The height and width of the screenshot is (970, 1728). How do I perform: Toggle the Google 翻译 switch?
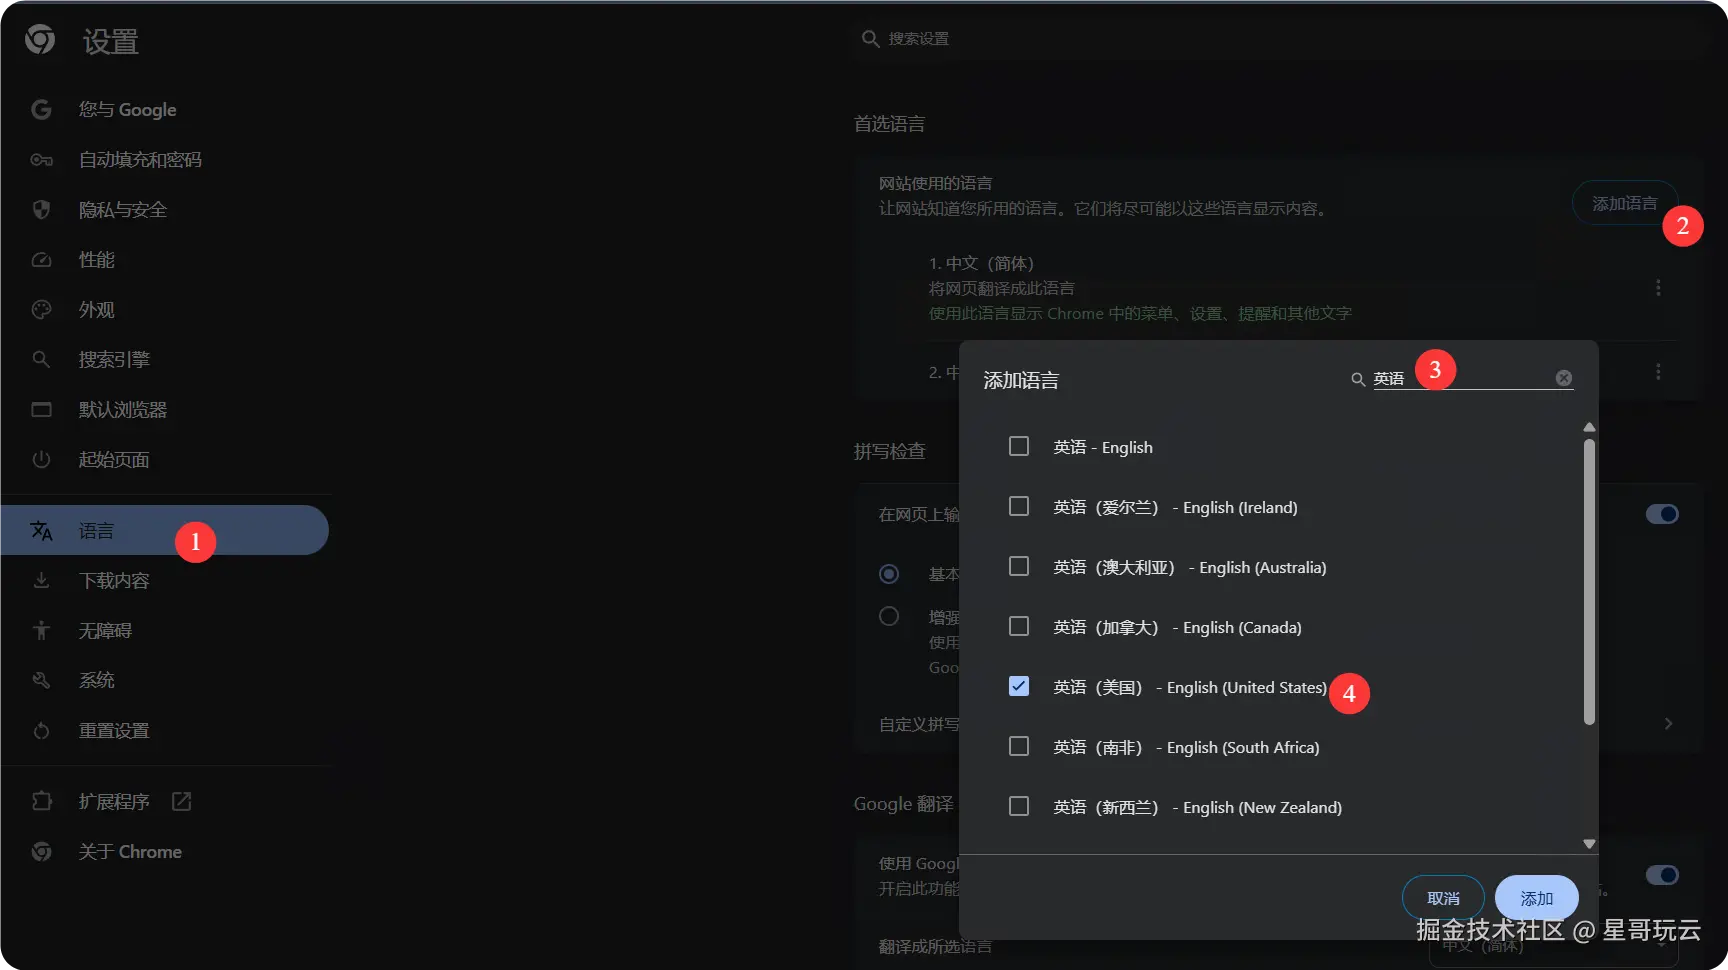1662,875
